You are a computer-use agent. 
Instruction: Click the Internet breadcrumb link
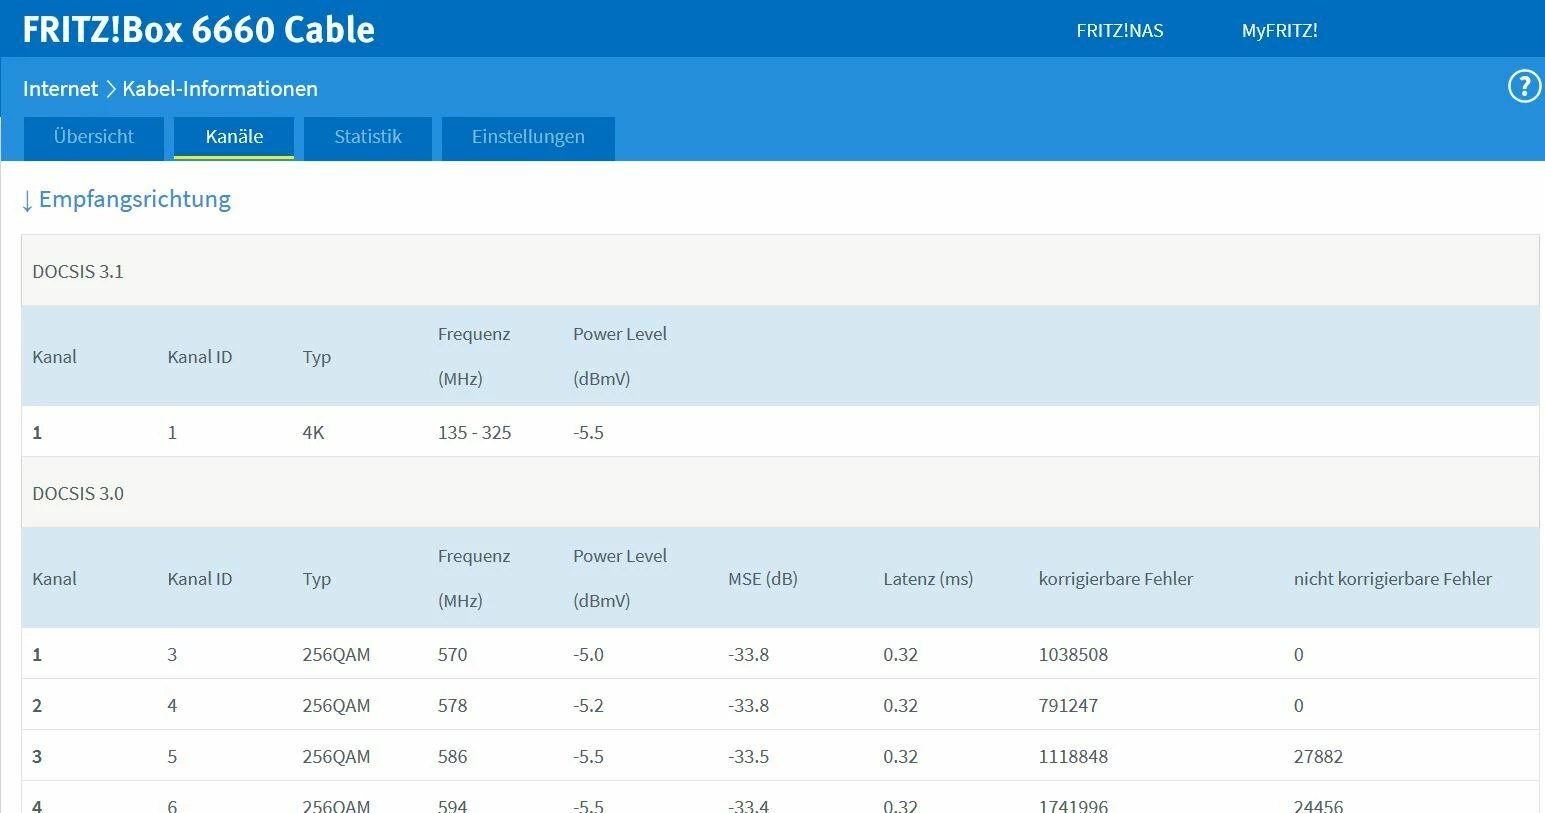tap(60, 89)
